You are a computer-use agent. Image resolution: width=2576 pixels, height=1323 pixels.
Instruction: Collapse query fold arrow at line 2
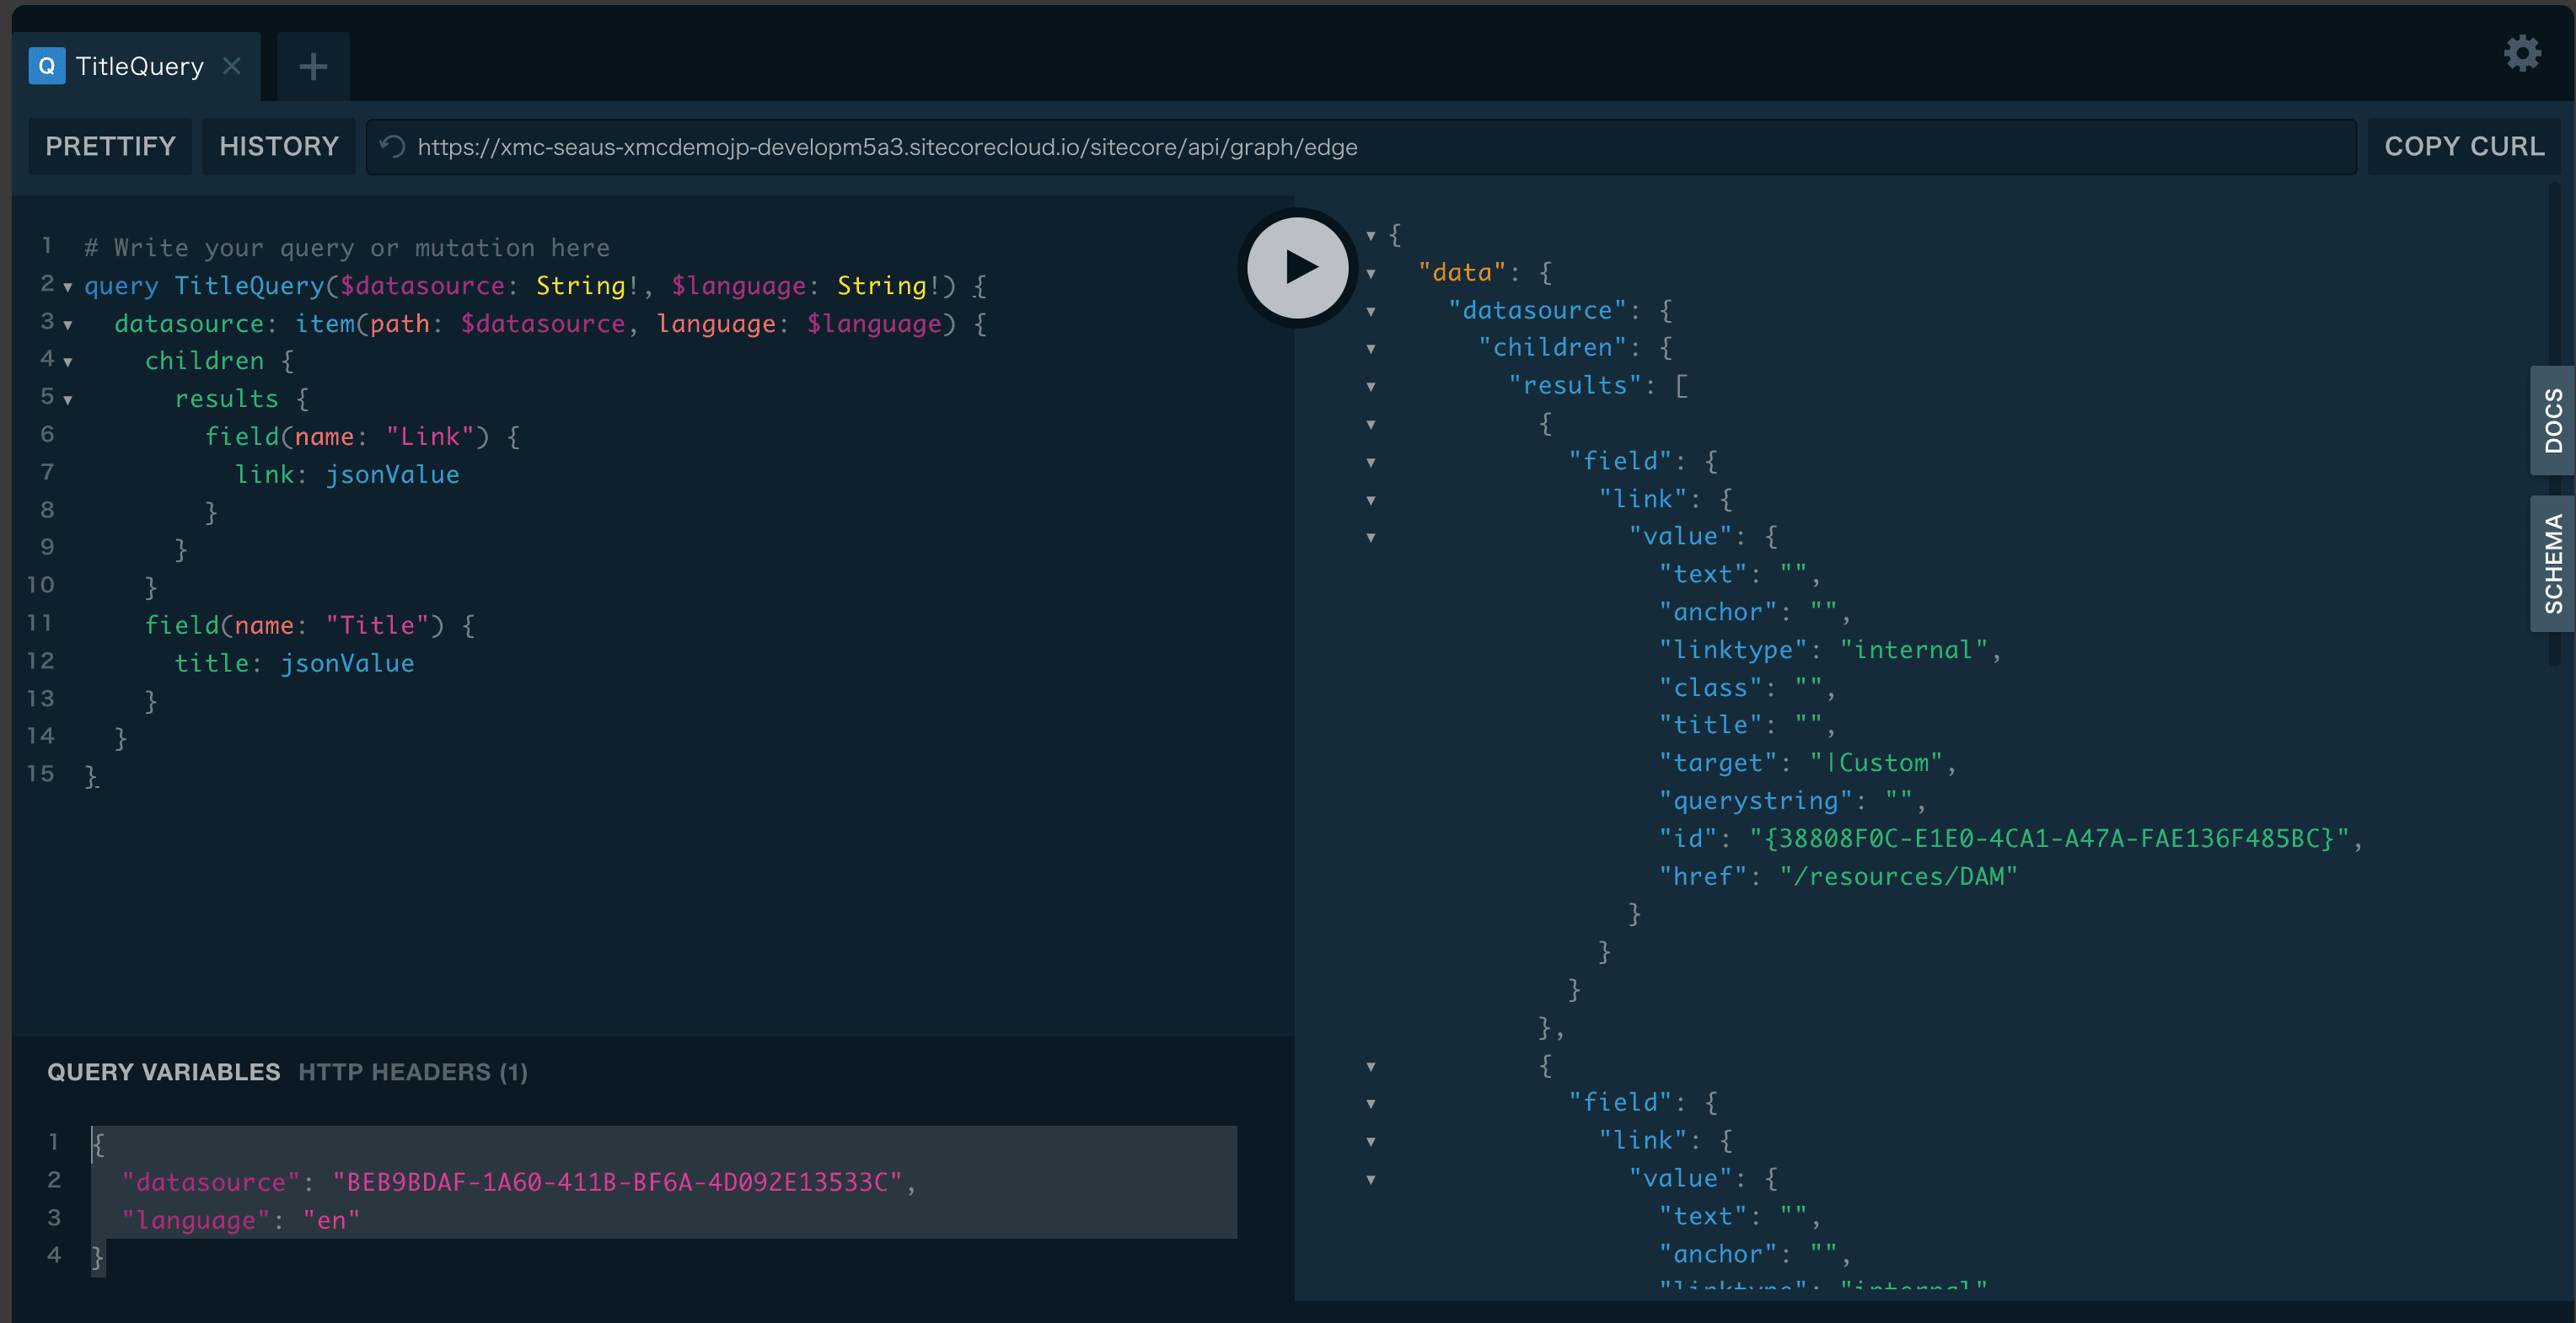(68, 288)
